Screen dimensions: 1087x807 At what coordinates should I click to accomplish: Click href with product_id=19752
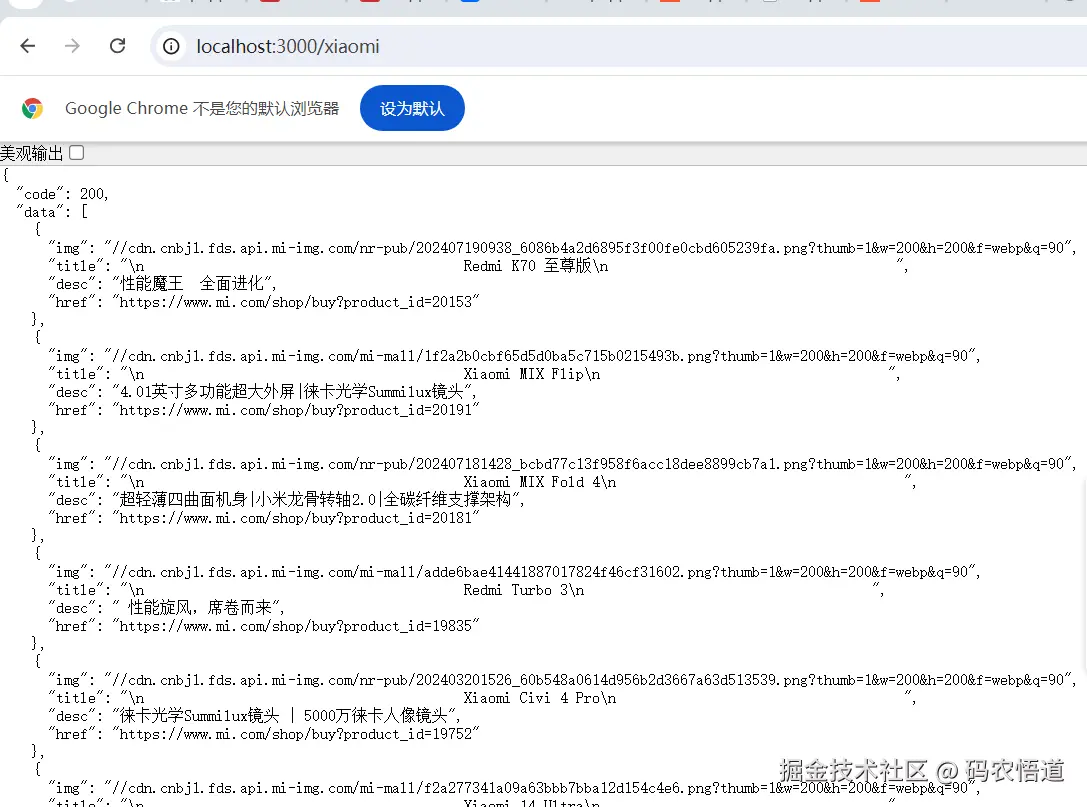tap(296, 735)
